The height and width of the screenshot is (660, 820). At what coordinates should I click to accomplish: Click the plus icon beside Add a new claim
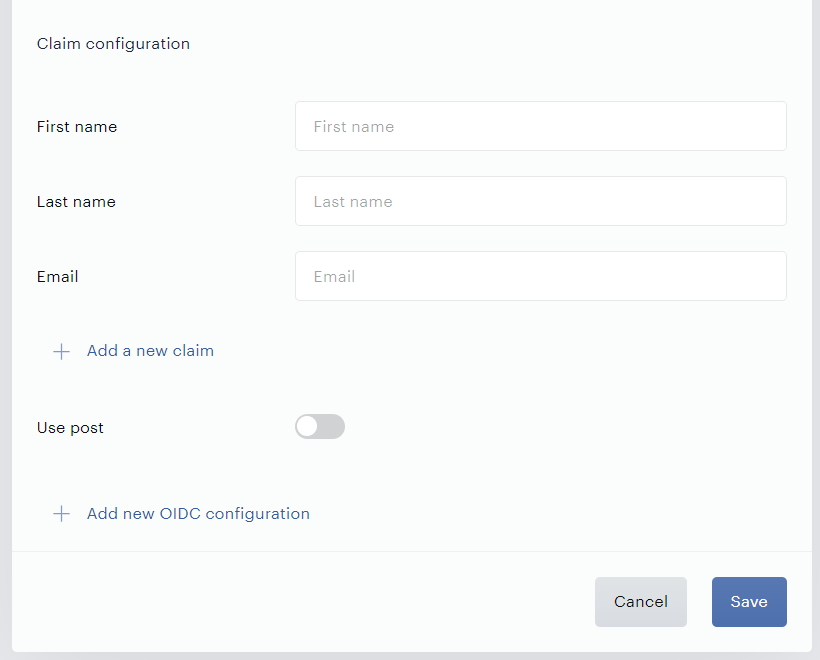click(x=61, y=351)
